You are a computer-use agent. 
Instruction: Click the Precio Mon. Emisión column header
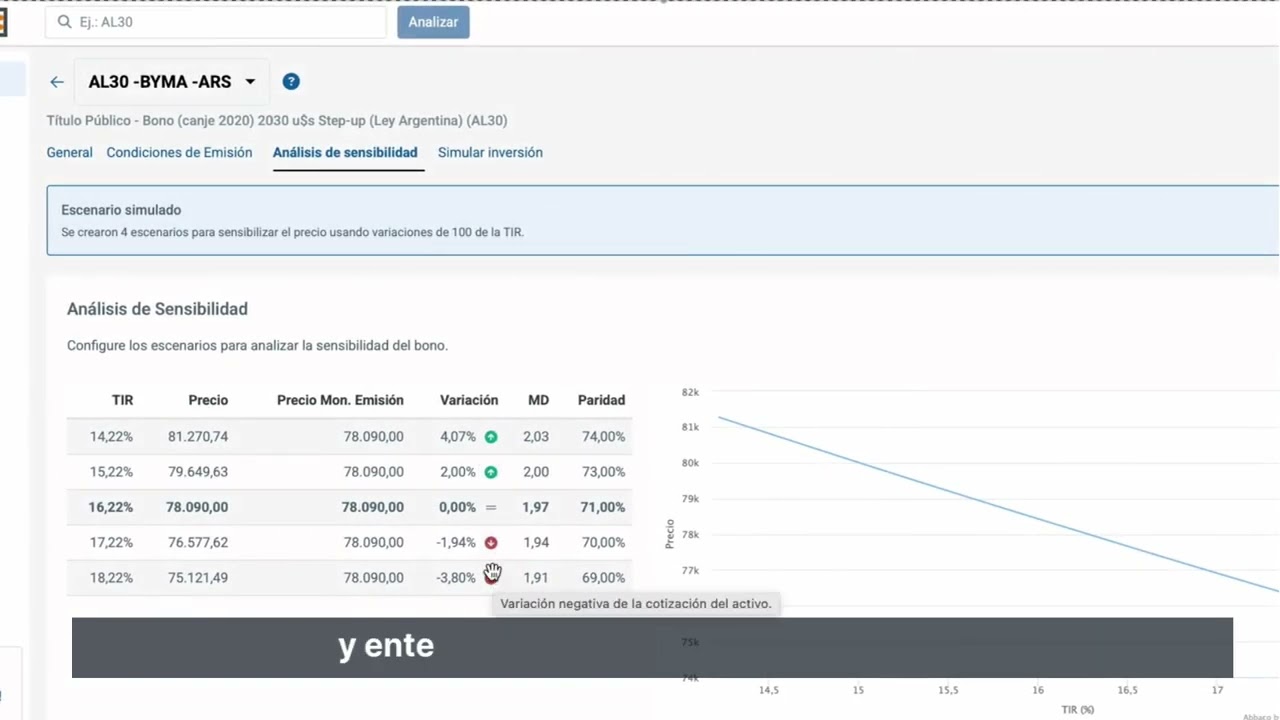pos(340,400)
